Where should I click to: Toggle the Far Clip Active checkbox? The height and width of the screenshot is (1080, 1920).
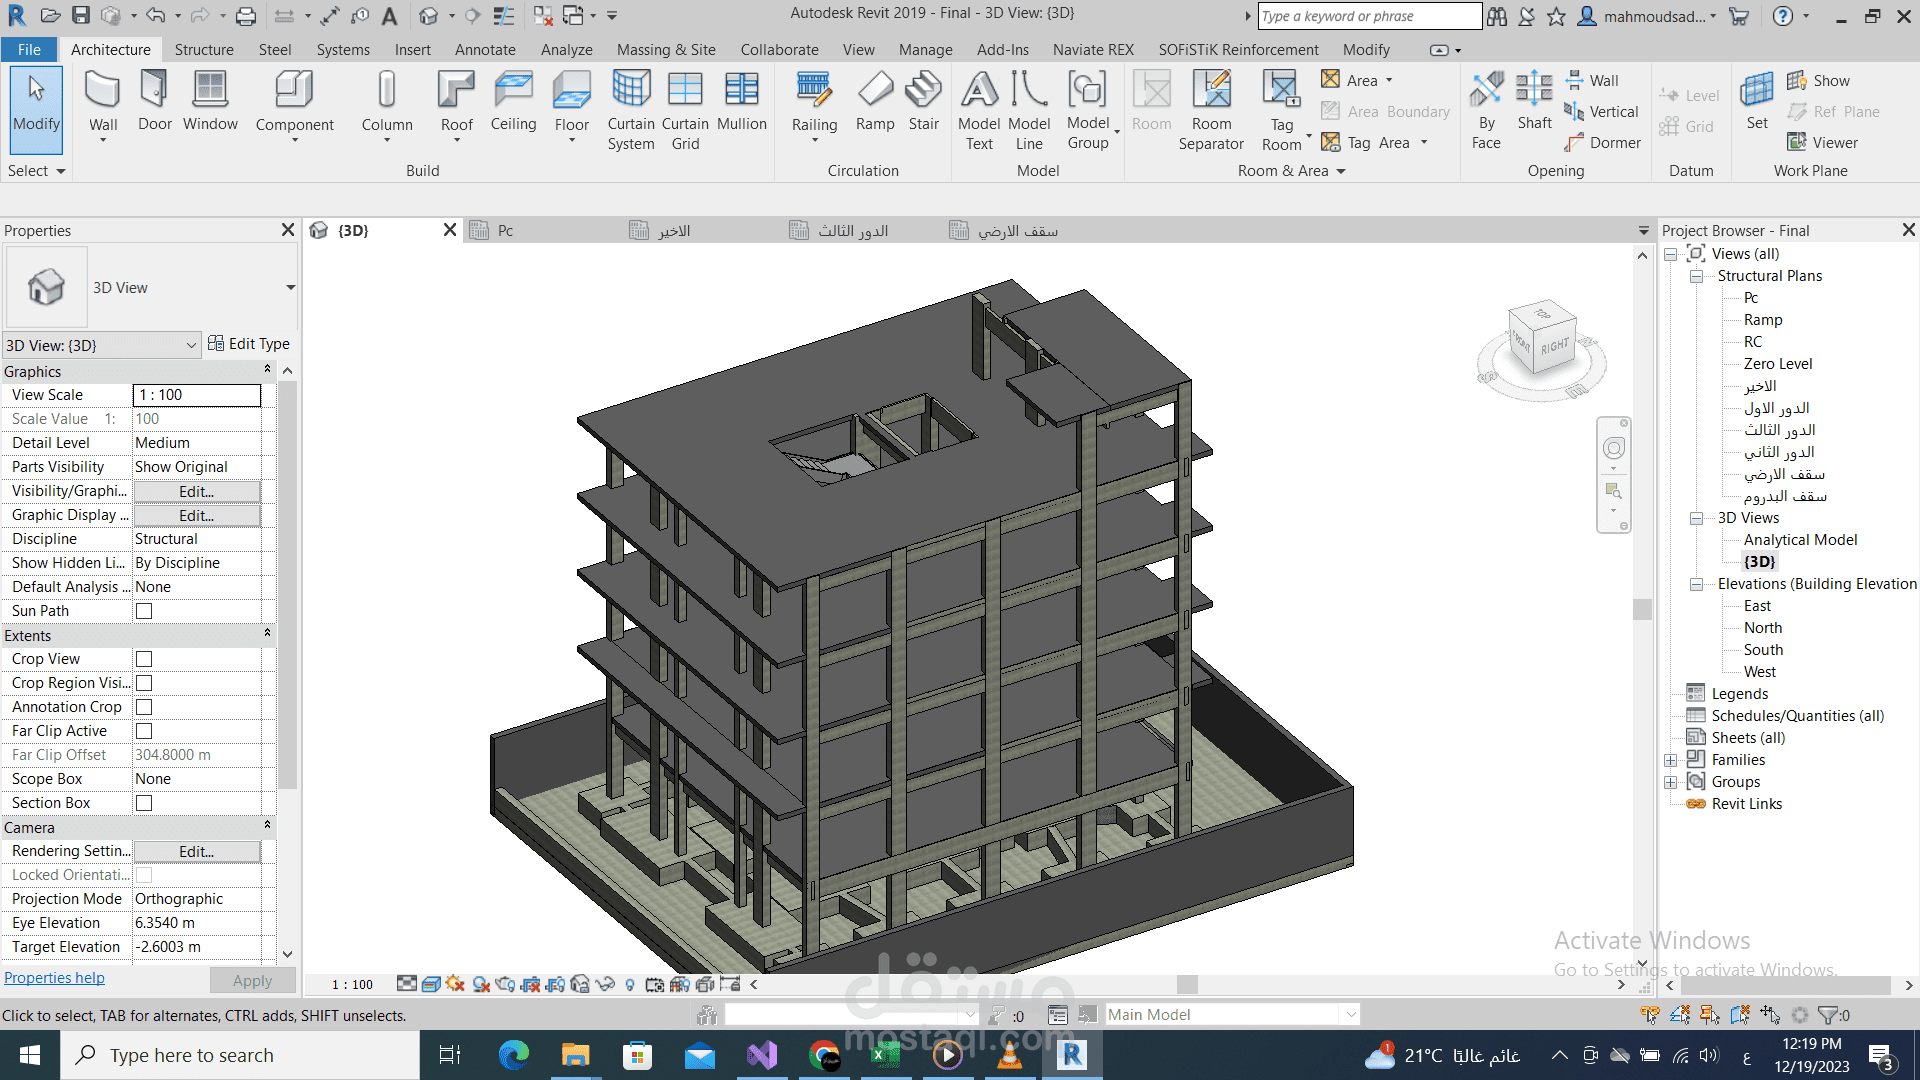click(144, 731)
